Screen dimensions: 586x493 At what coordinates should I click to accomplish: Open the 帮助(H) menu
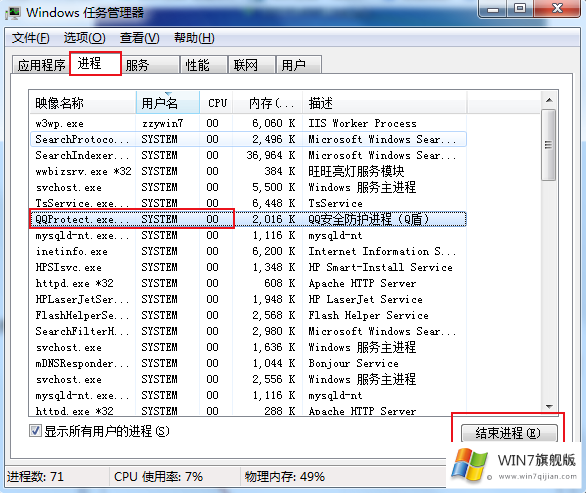tap(194, 38)
